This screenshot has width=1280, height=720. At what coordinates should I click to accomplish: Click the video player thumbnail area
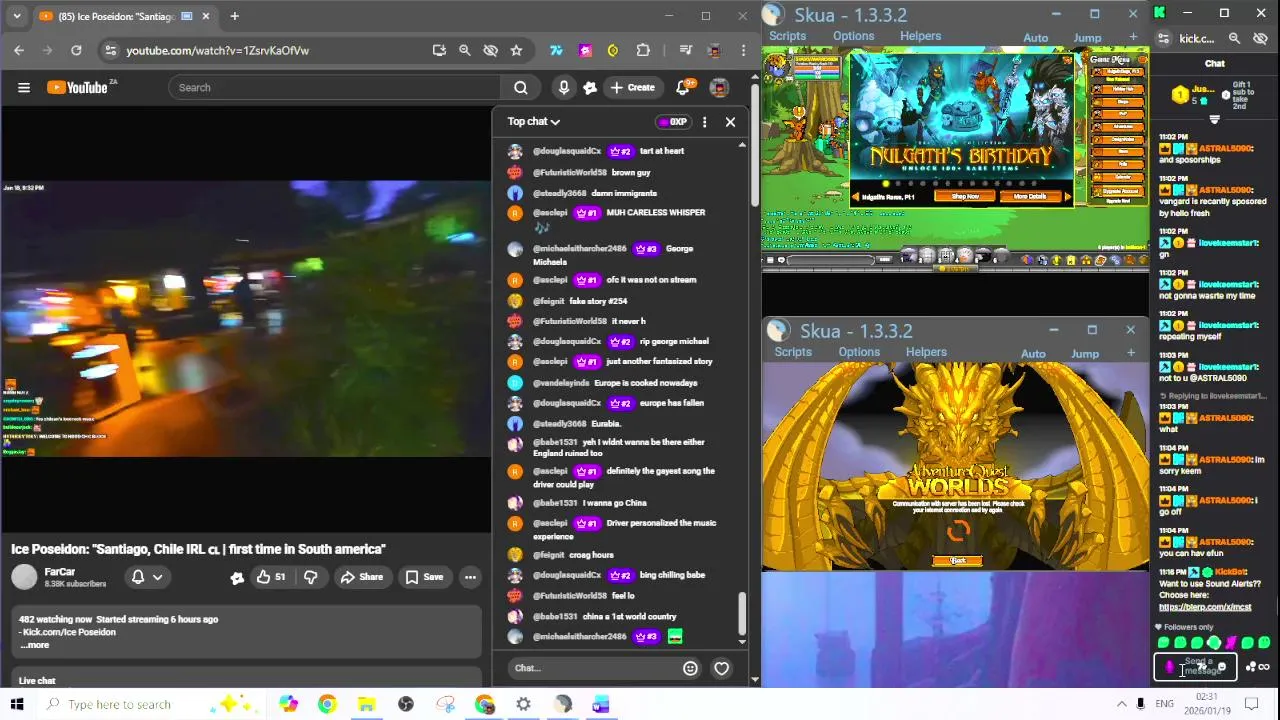(x=246, y=320)
